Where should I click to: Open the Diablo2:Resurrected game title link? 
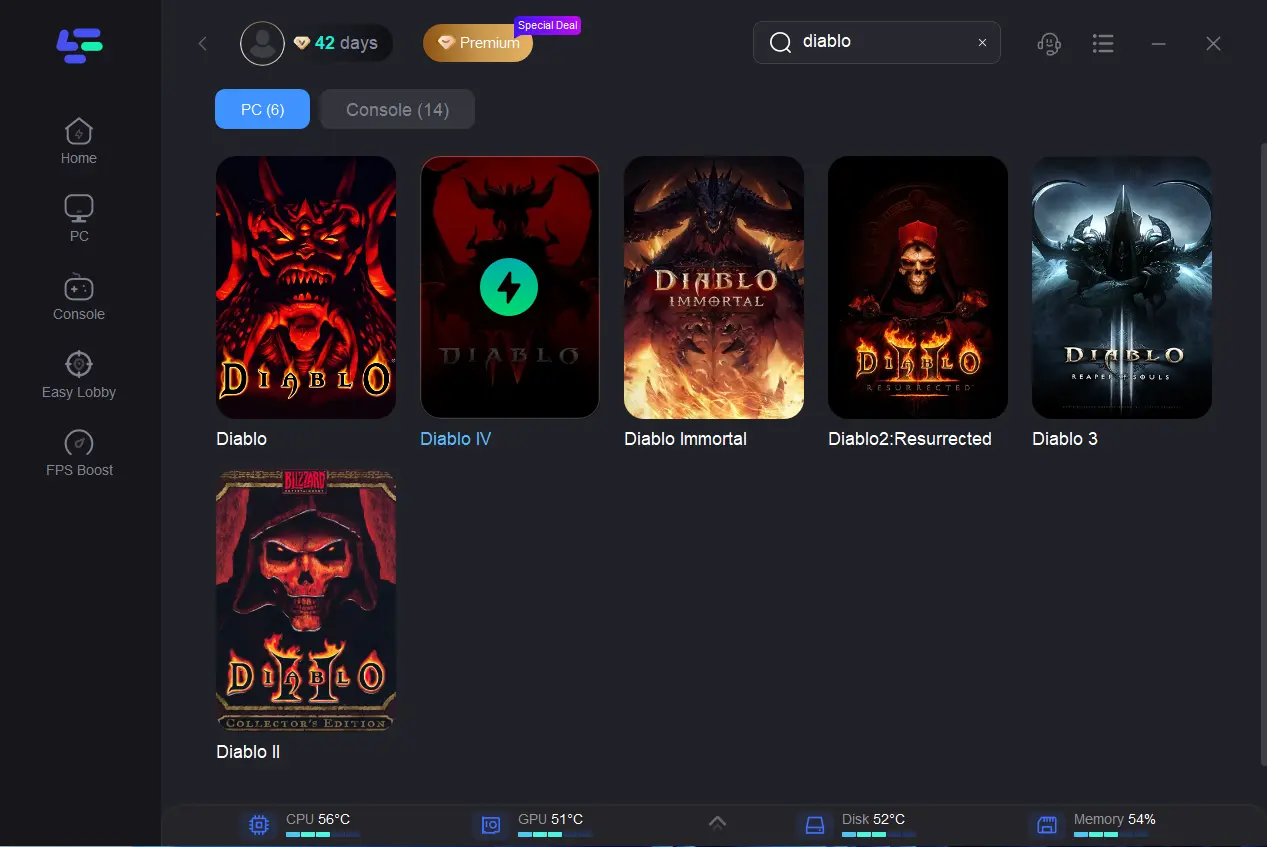pos(909,439)
